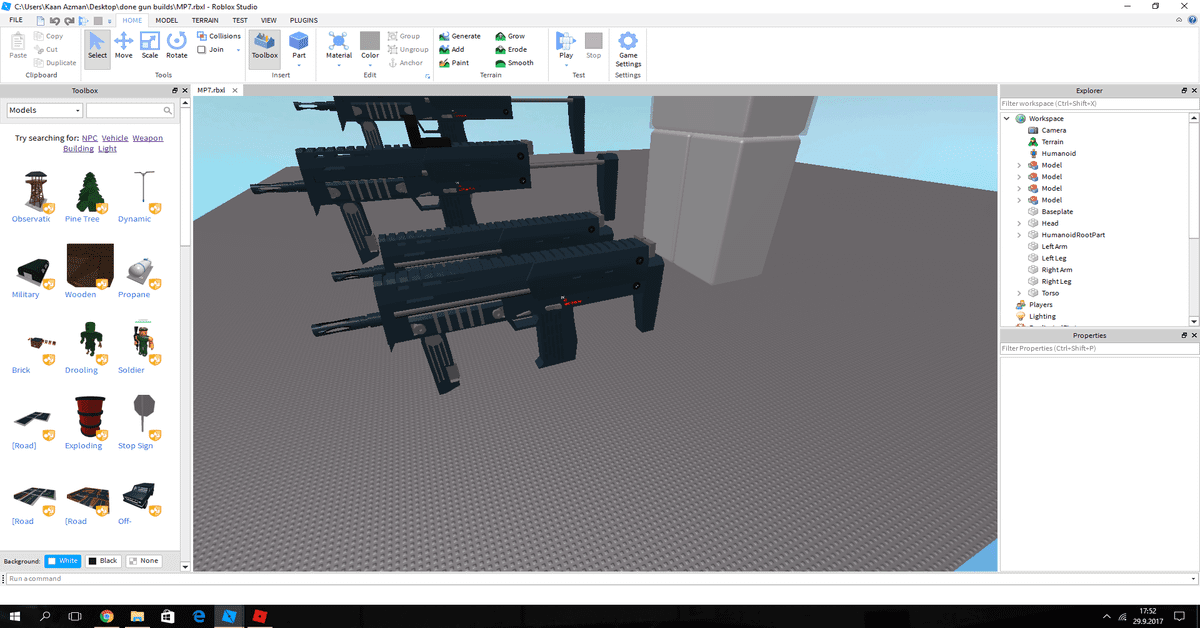Set toolbox background to White
This screenshot has width=1200, height=628.
pos(62,561)
